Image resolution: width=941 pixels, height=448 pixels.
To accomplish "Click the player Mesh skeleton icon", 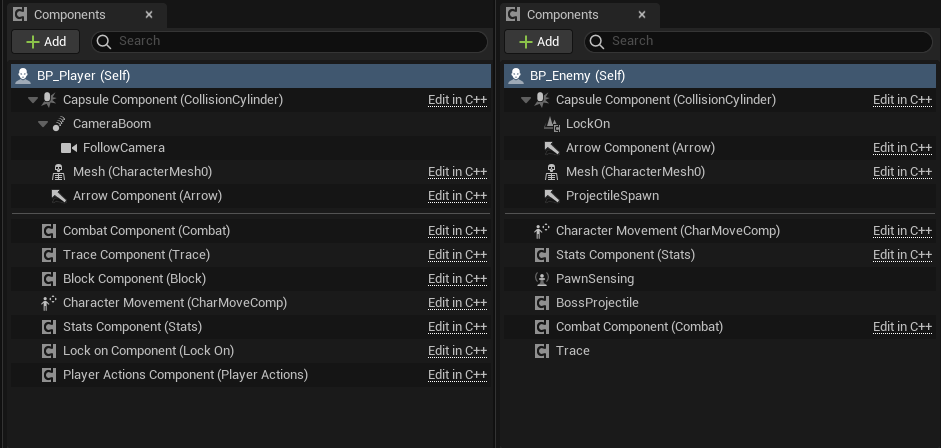I will point(59,172).
